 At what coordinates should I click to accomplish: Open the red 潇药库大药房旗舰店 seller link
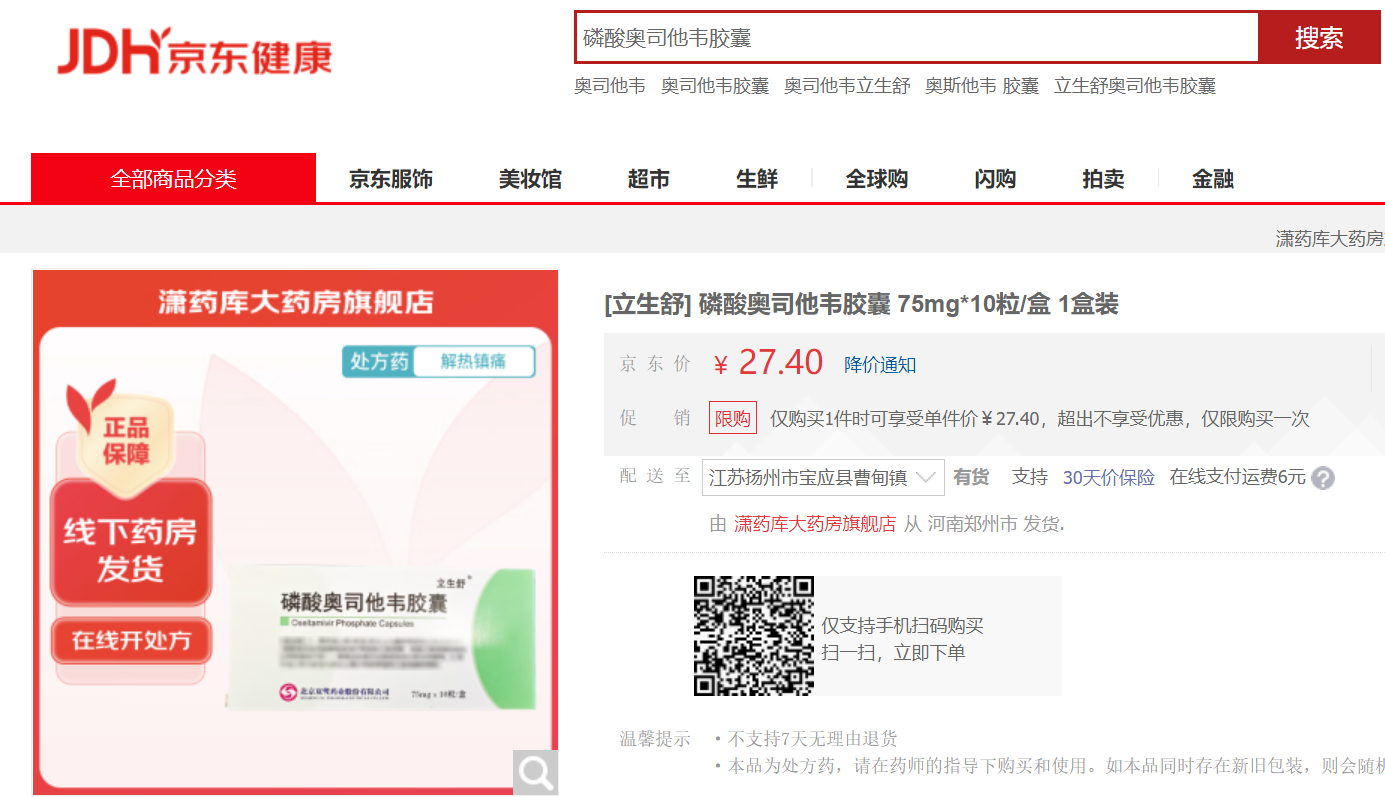click(815, 523)
